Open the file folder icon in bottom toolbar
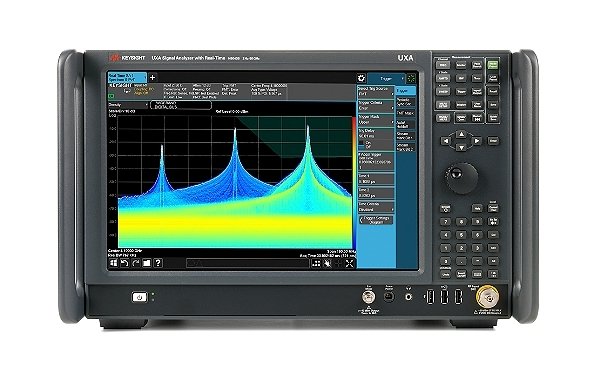 (147, 263)
